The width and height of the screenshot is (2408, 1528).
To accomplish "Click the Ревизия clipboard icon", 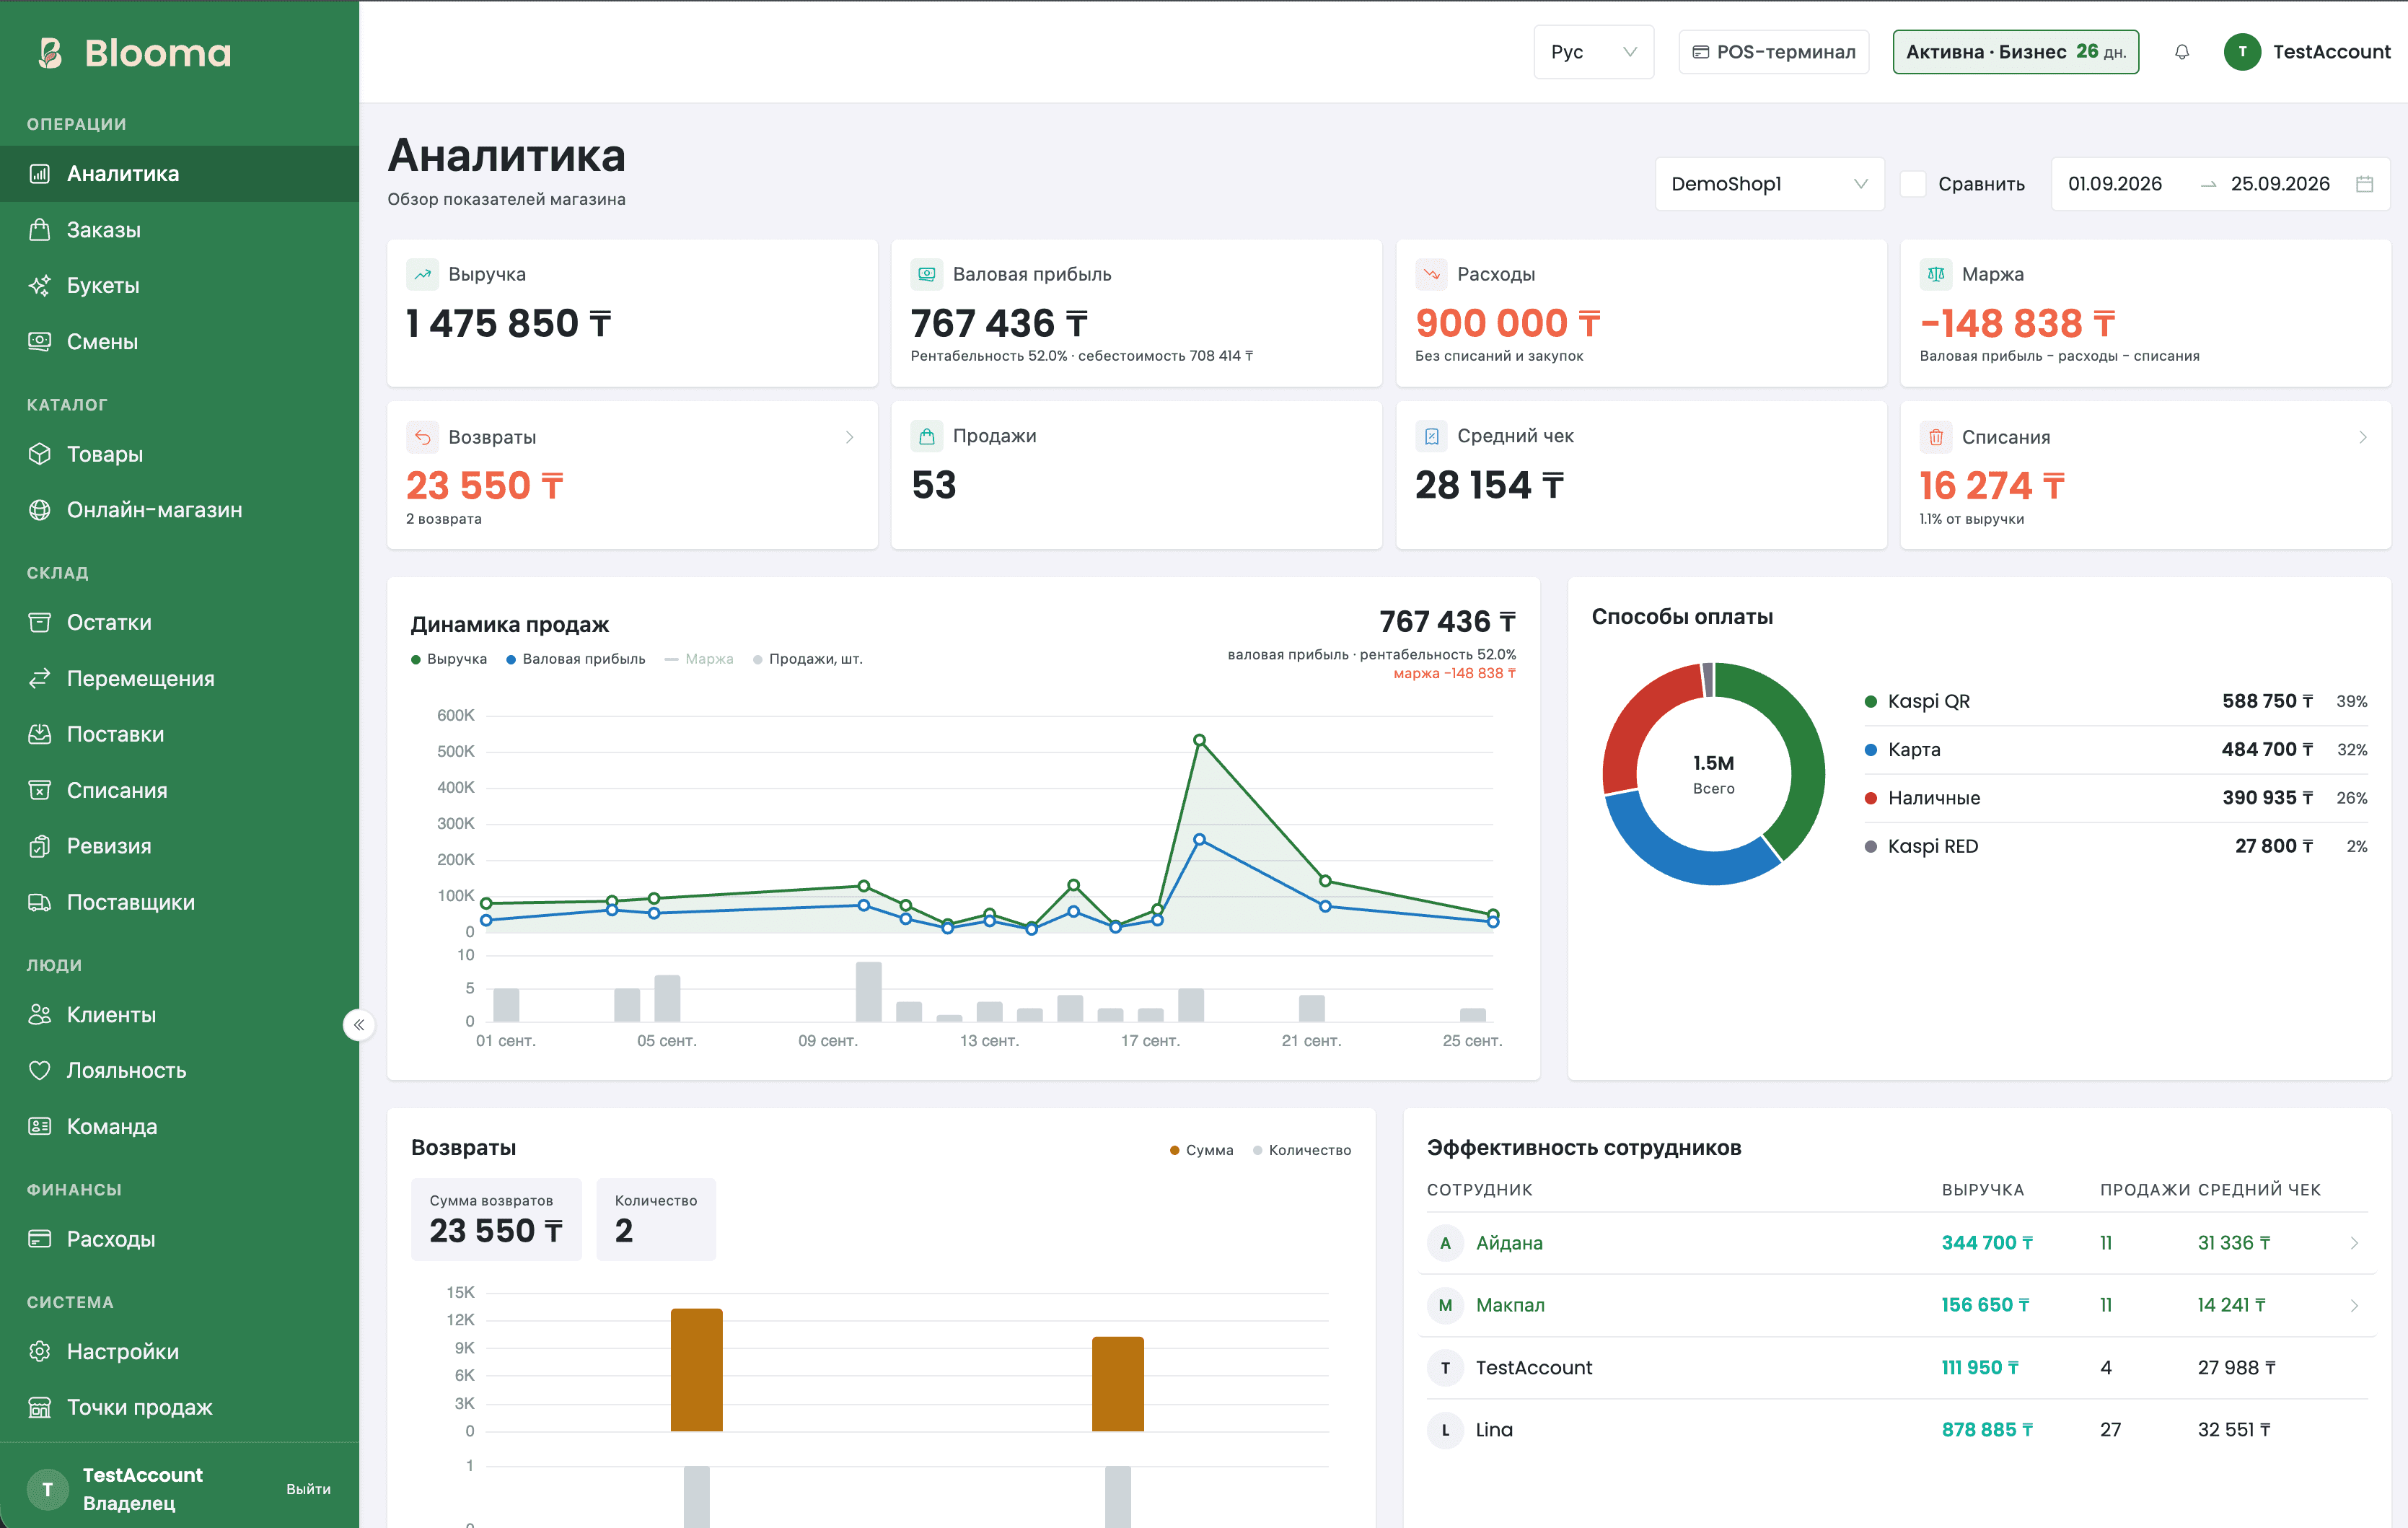I will coord(39,846).
